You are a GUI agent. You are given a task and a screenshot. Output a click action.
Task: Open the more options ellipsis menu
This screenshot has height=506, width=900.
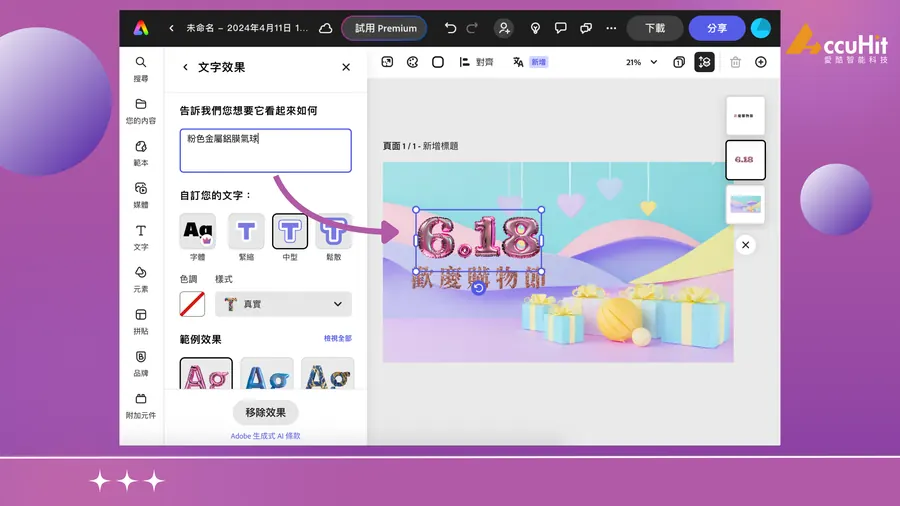point(611,28)
